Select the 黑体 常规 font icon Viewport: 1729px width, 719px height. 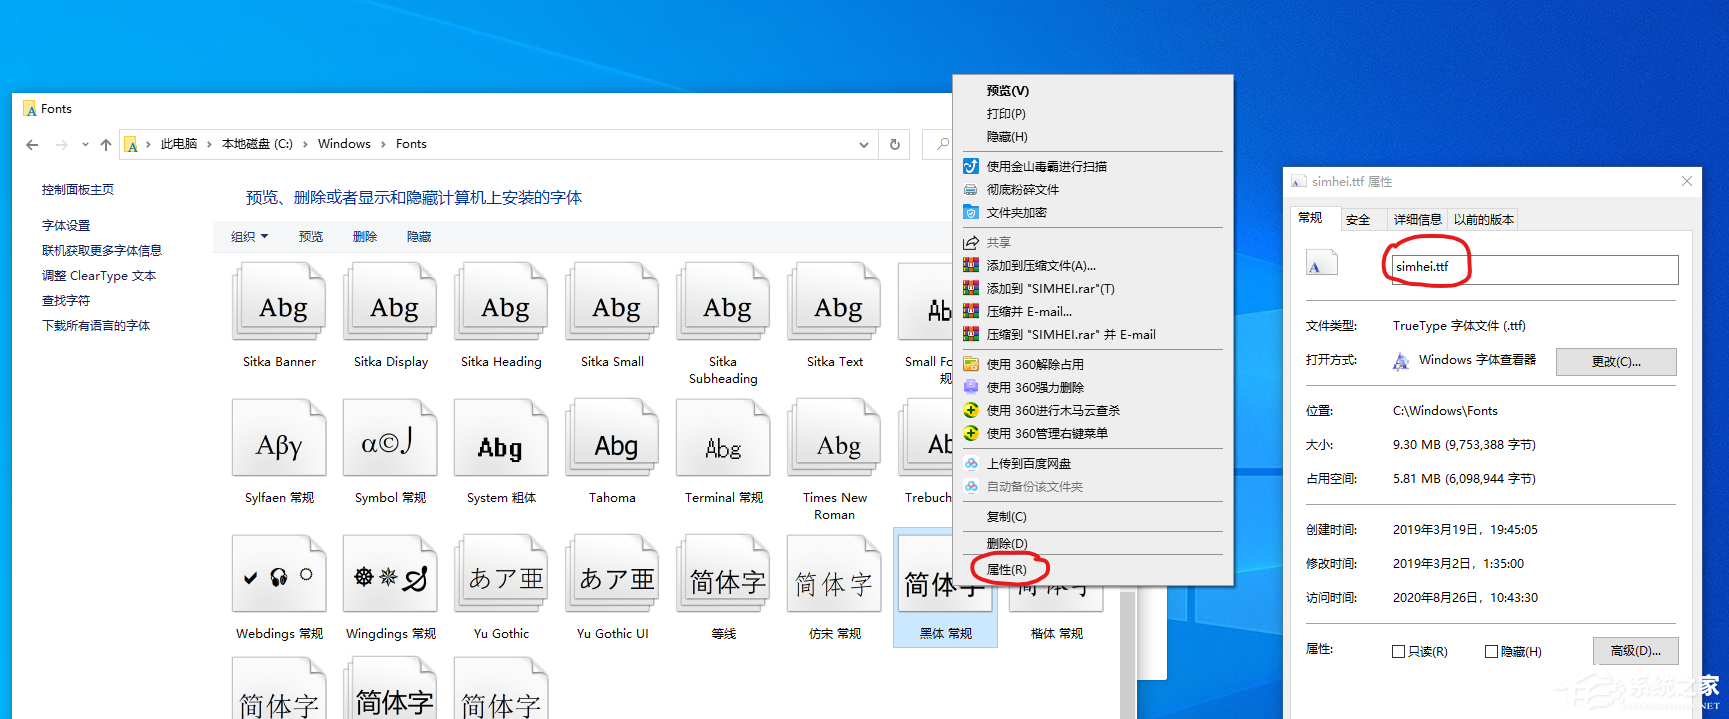pyautogui.click(x=945, y=587)
